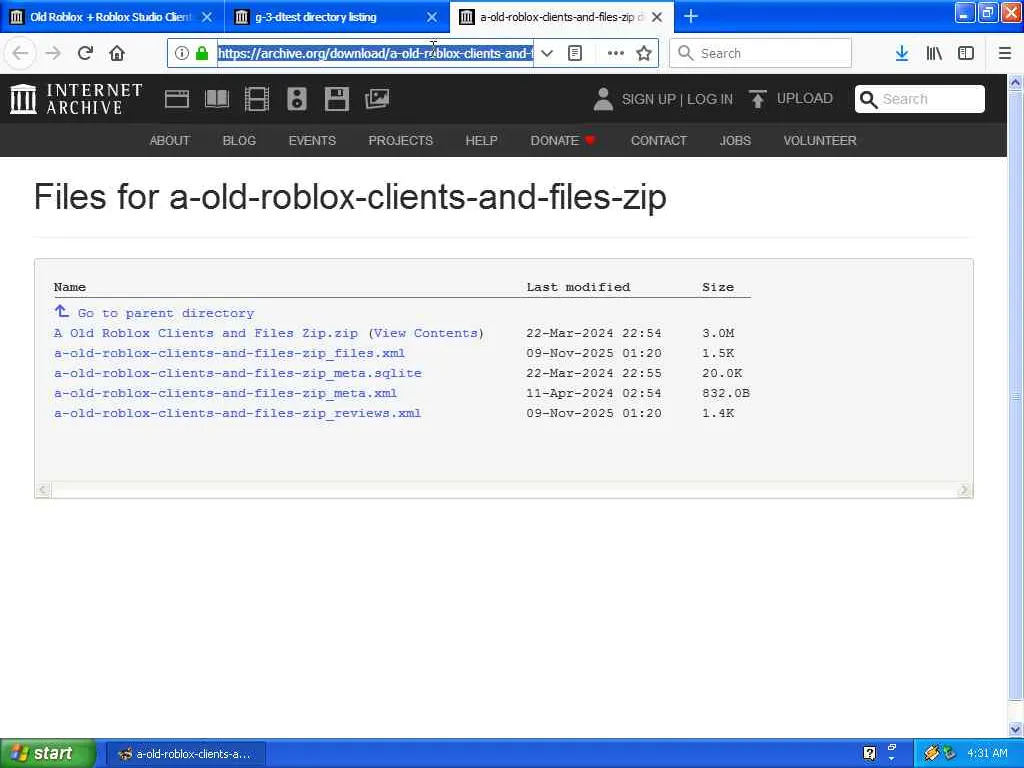1024x768 pixels.
Task: Open the VOLUNTEER menu item
Action: pos(820,140)
